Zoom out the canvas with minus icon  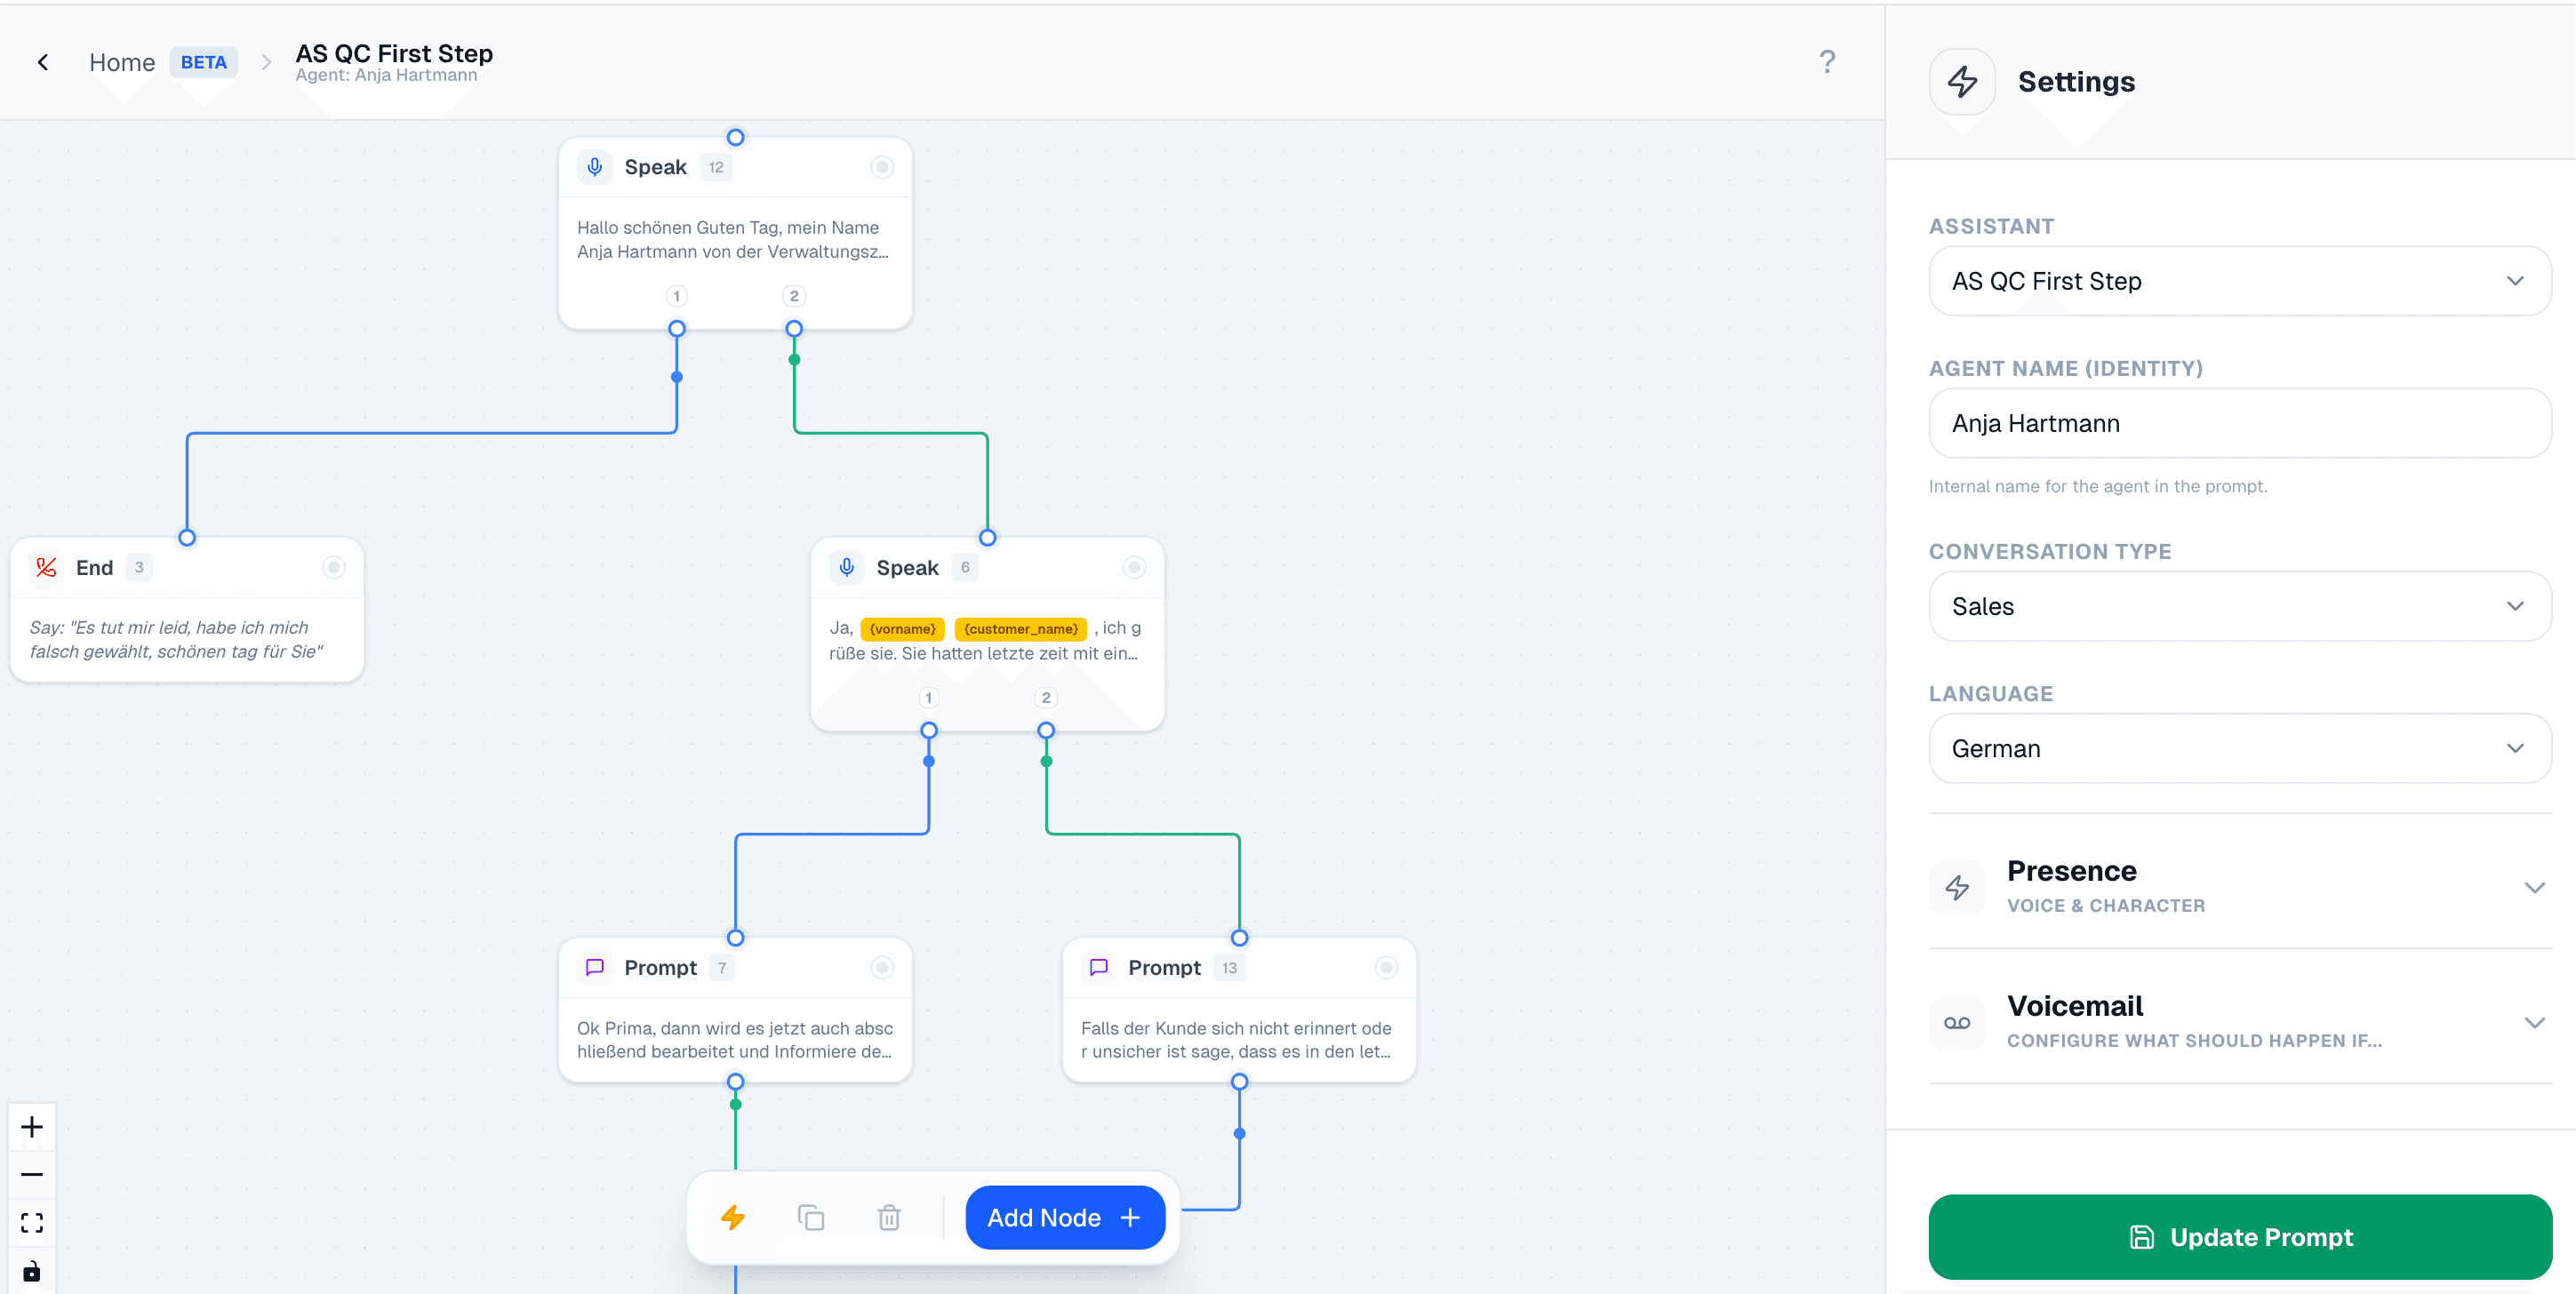pos(32,1175)
